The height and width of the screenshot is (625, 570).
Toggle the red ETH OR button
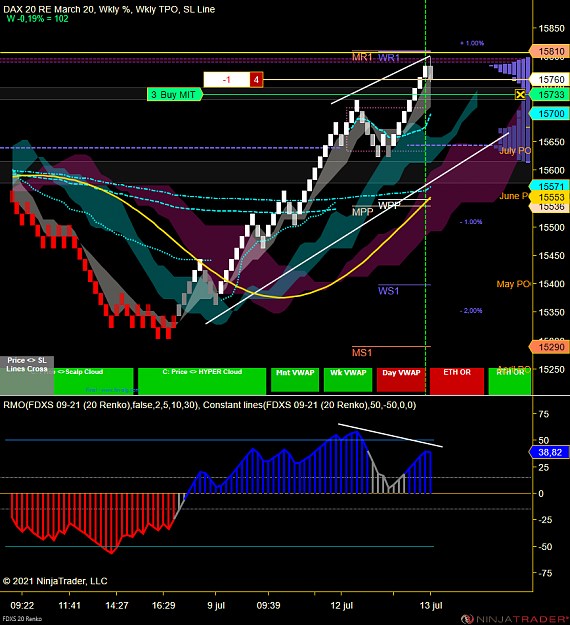coord(457,380)
